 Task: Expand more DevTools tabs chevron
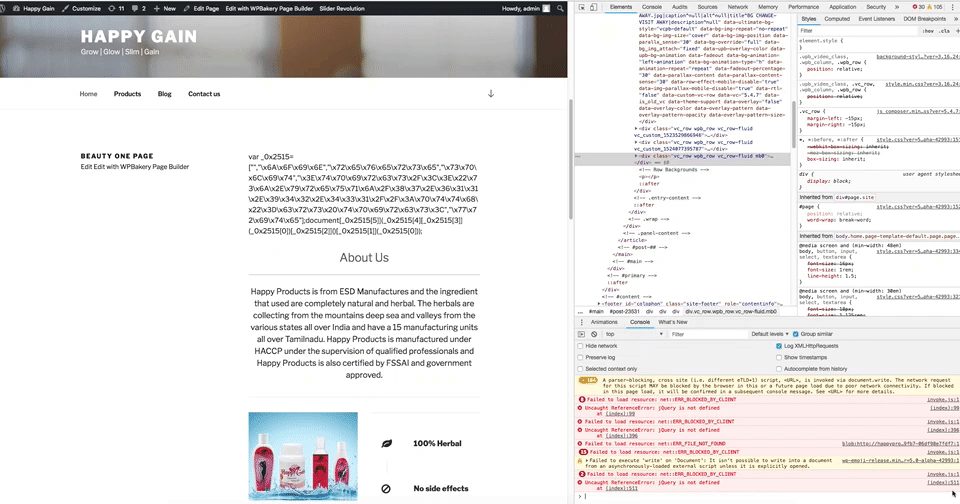pyautogui.click(x=897, y=7)
